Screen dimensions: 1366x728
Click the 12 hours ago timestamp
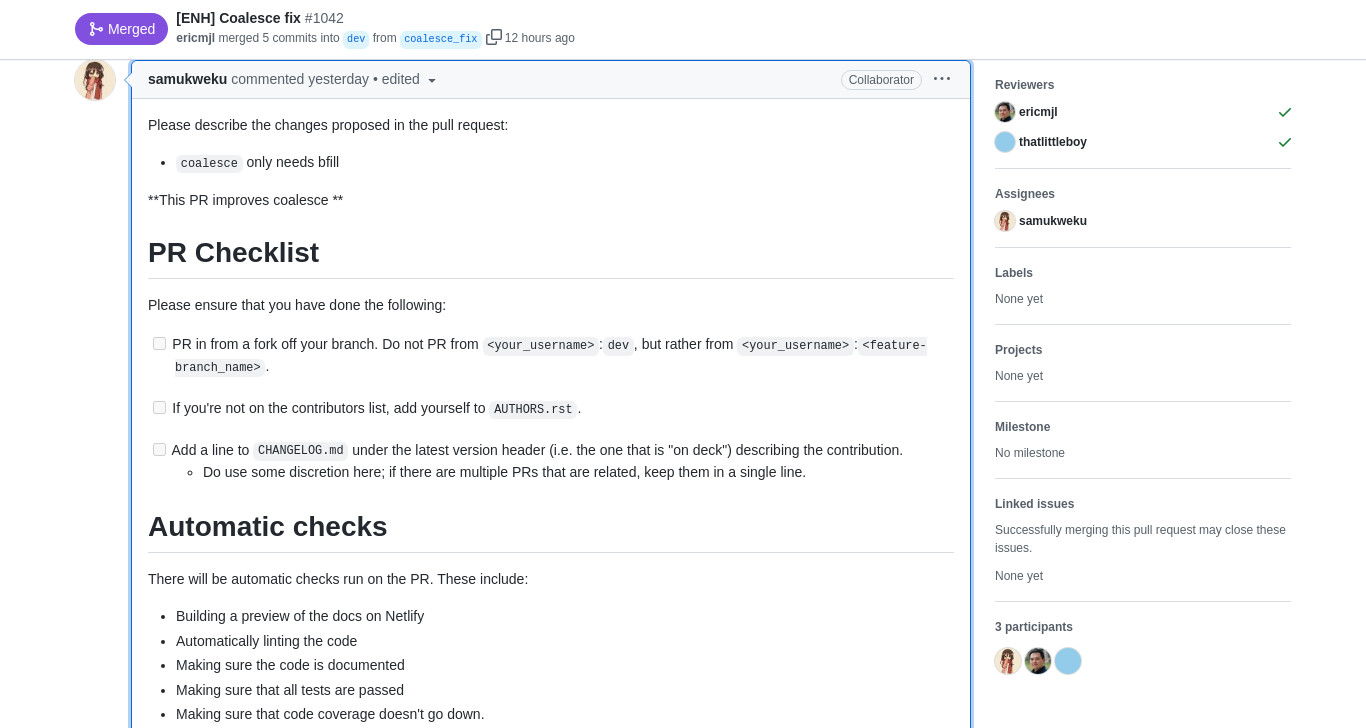pos(540,38)
